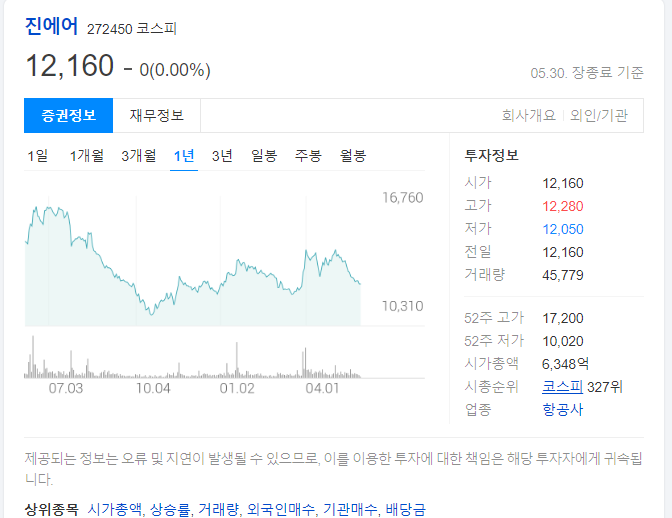Open the 거래량 top stocks link
The width and height of the screenshot is (672, 518).
(218, 509)
